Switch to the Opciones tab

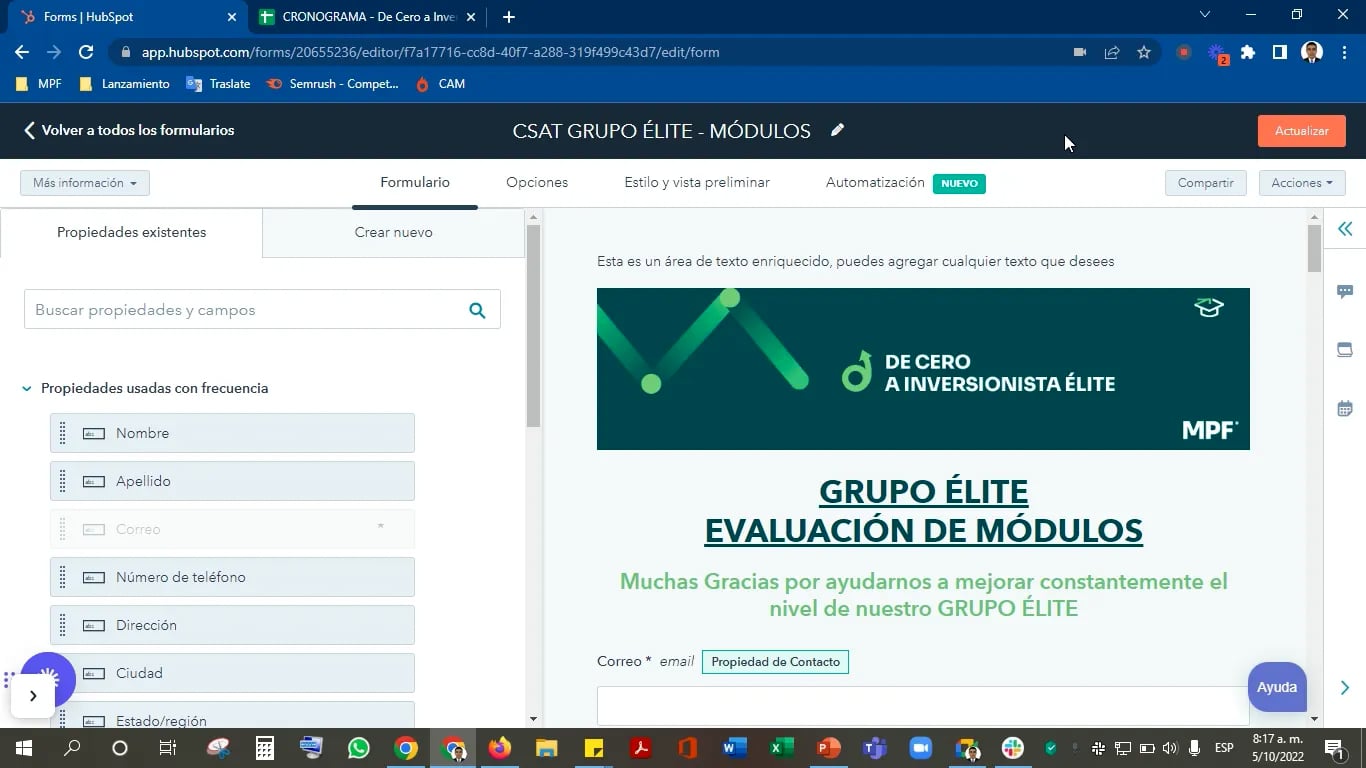click(537, 183)
